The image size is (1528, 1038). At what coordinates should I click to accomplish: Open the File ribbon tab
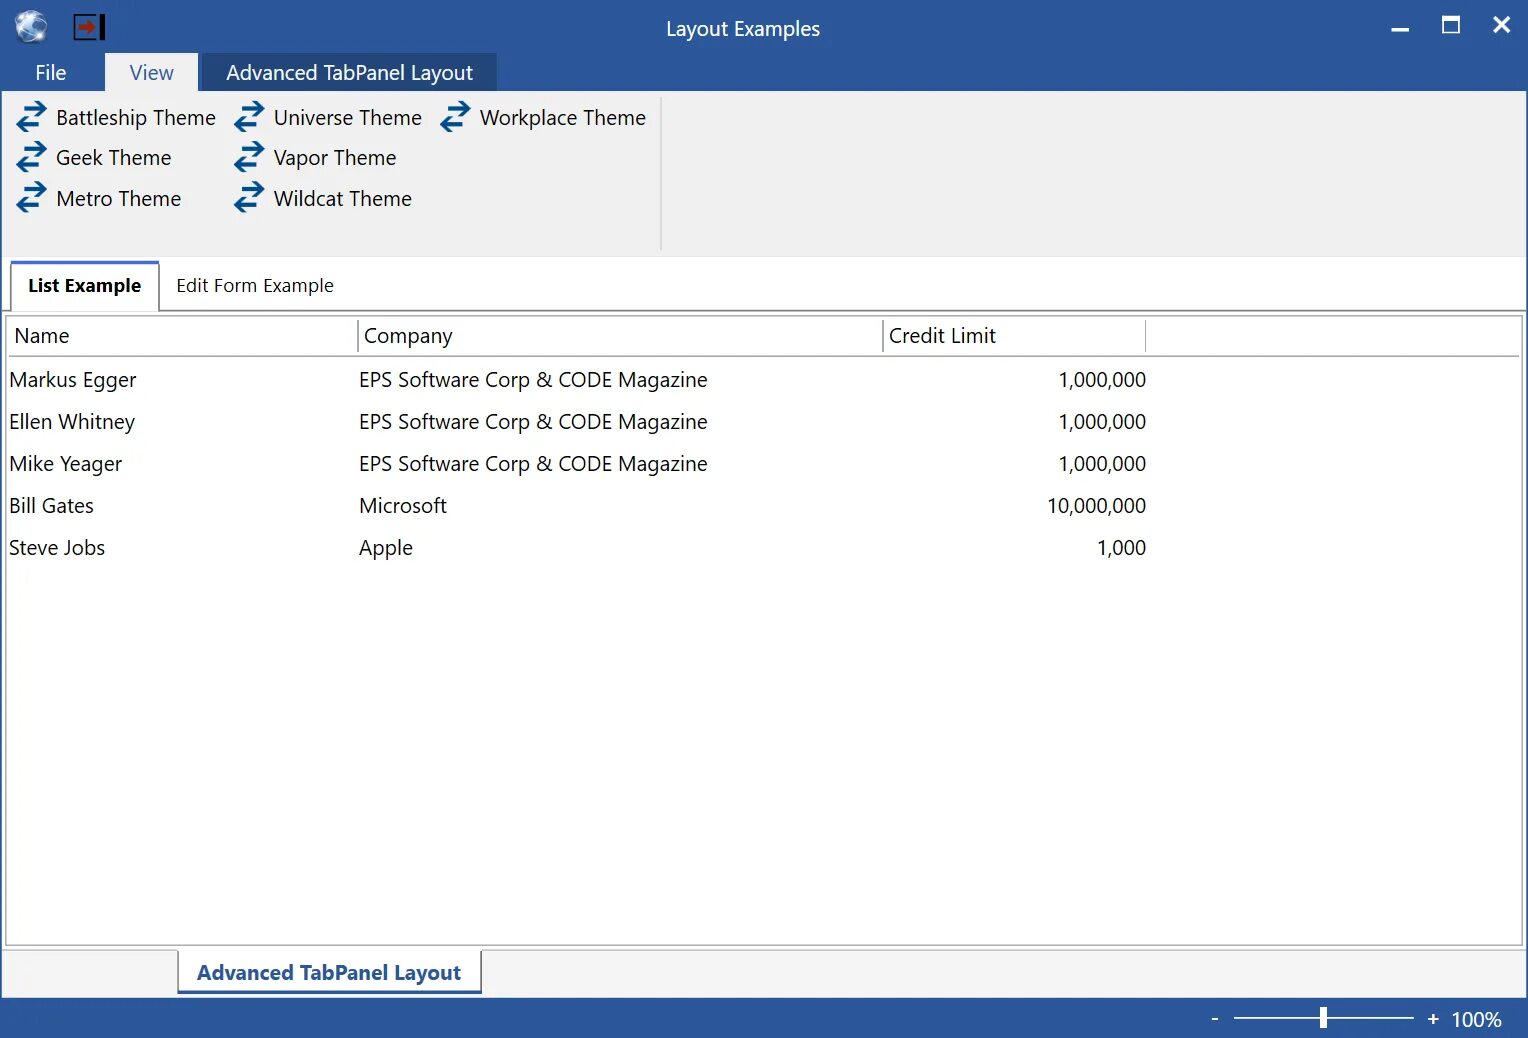51,72
